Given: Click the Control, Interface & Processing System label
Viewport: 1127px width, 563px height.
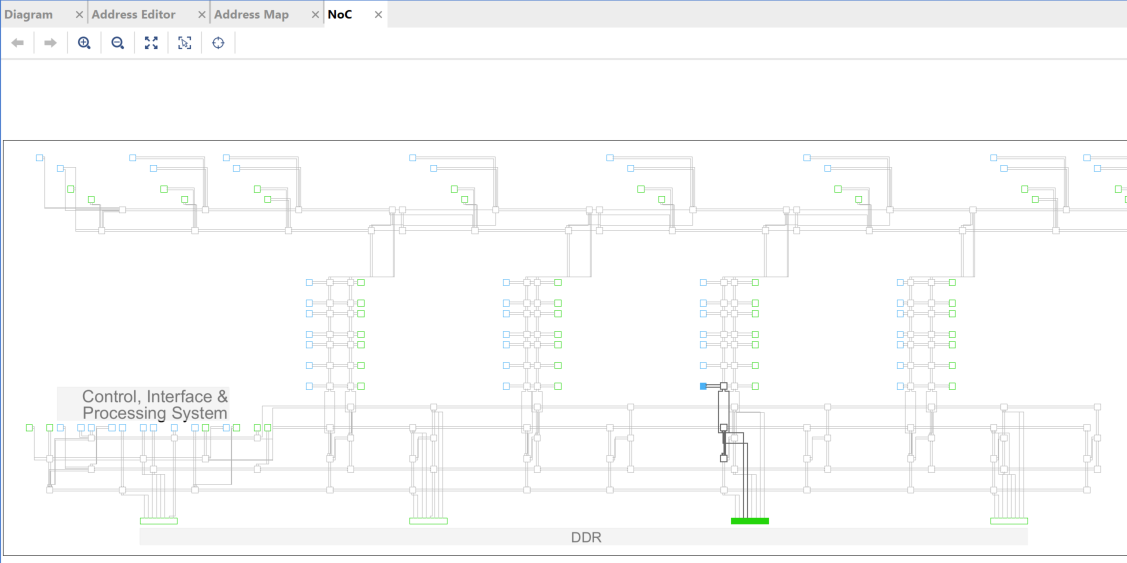Looking at the screenshot, I should click(155, 404).
